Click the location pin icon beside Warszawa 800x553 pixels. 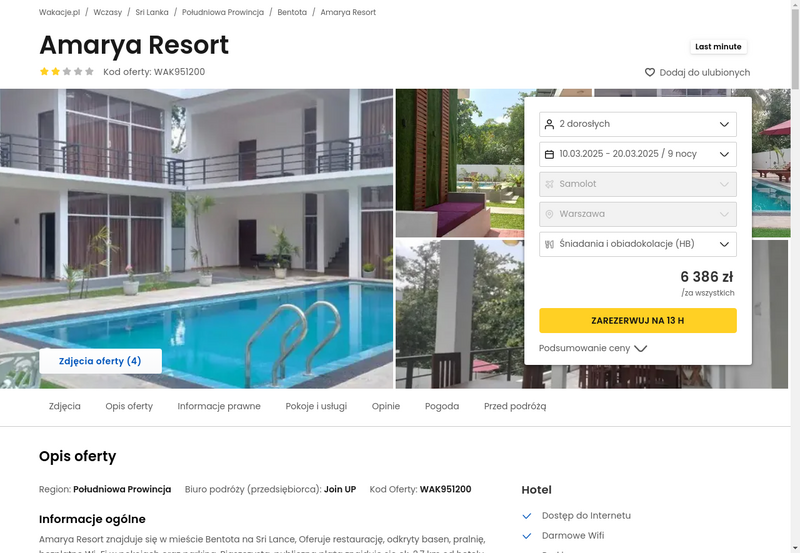click(x=549, y=214)
